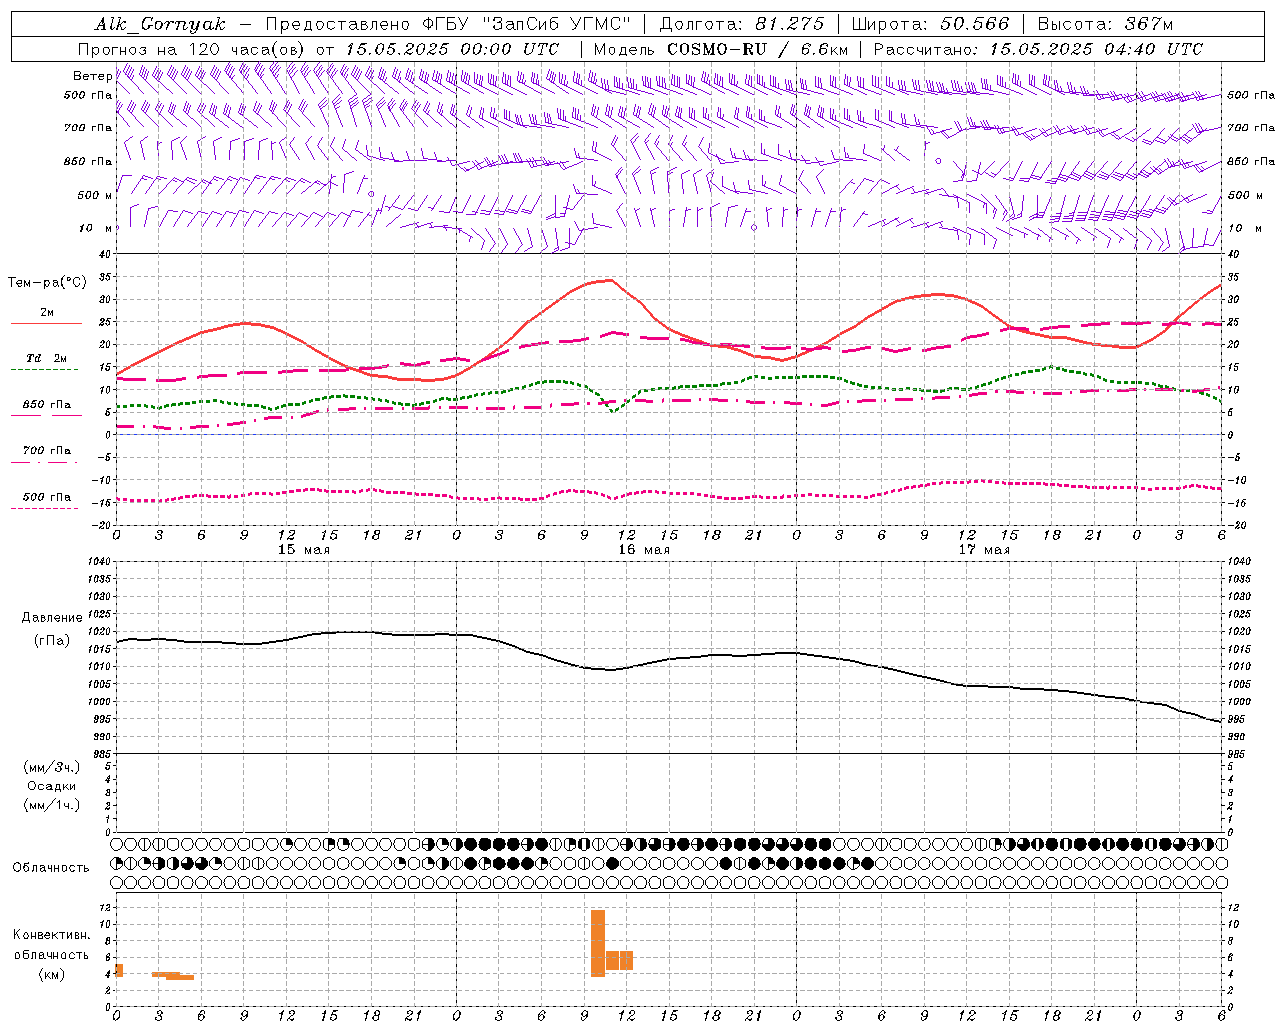Select the text 'Предоставлено ФГБУ "ЗапСиб УГМС"'

click(x=449, y=24)
